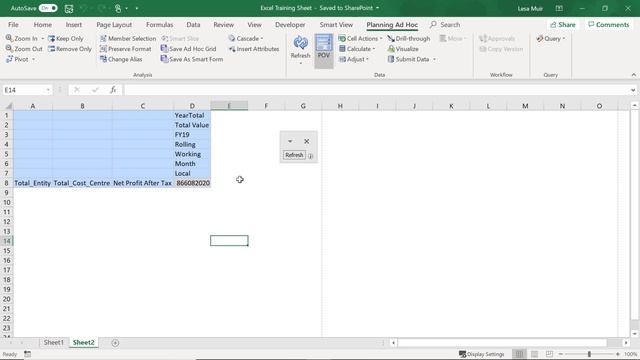Click Cell Actions
The height and width of the screenshot is (360, 640).
(x=358, y=38)
